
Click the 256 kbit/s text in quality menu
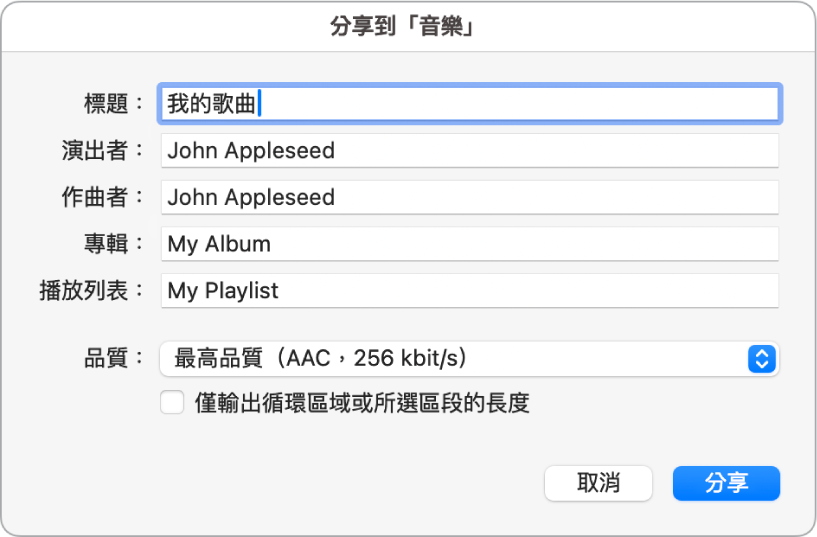[406, 358]
